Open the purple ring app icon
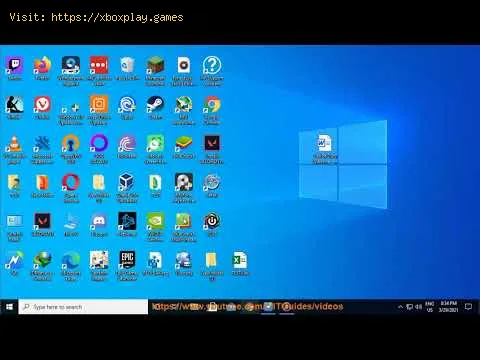This screenshot has width=480, height=360. click(x=99, y=144)
